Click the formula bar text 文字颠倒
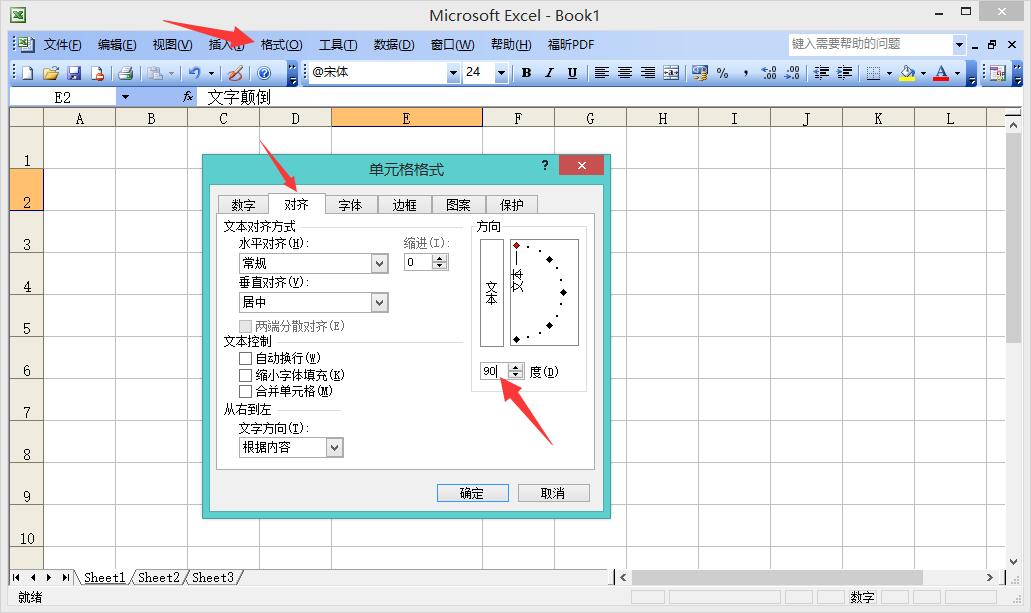Viewport: 1031px width, 613px height. click(x=239, y=97)
